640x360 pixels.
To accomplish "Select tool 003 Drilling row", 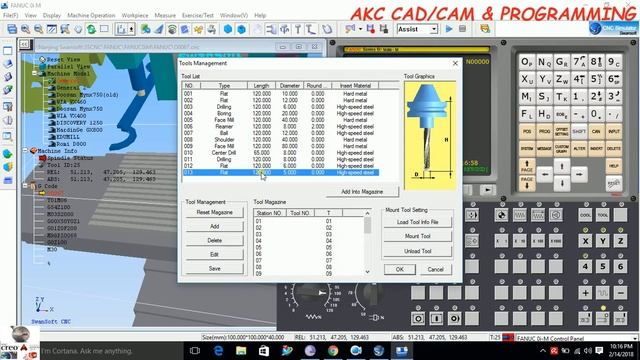I will pos(281,107).
